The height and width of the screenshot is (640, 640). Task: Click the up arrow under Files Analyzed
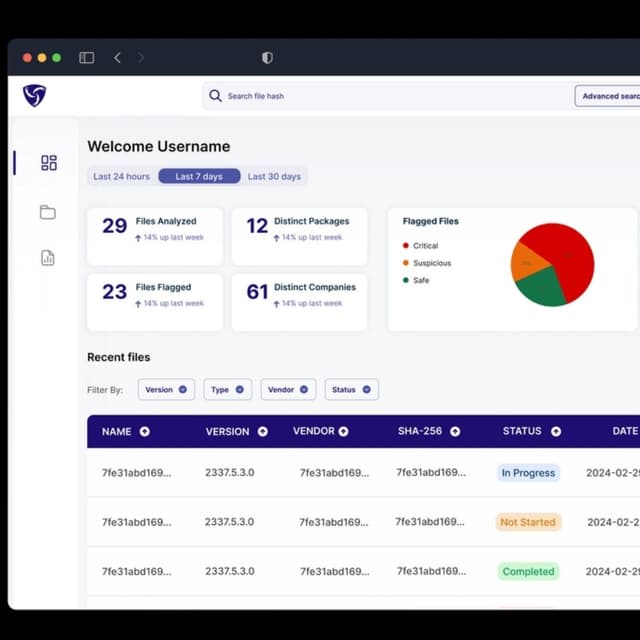pyautogui.click(x=138, y=238)
